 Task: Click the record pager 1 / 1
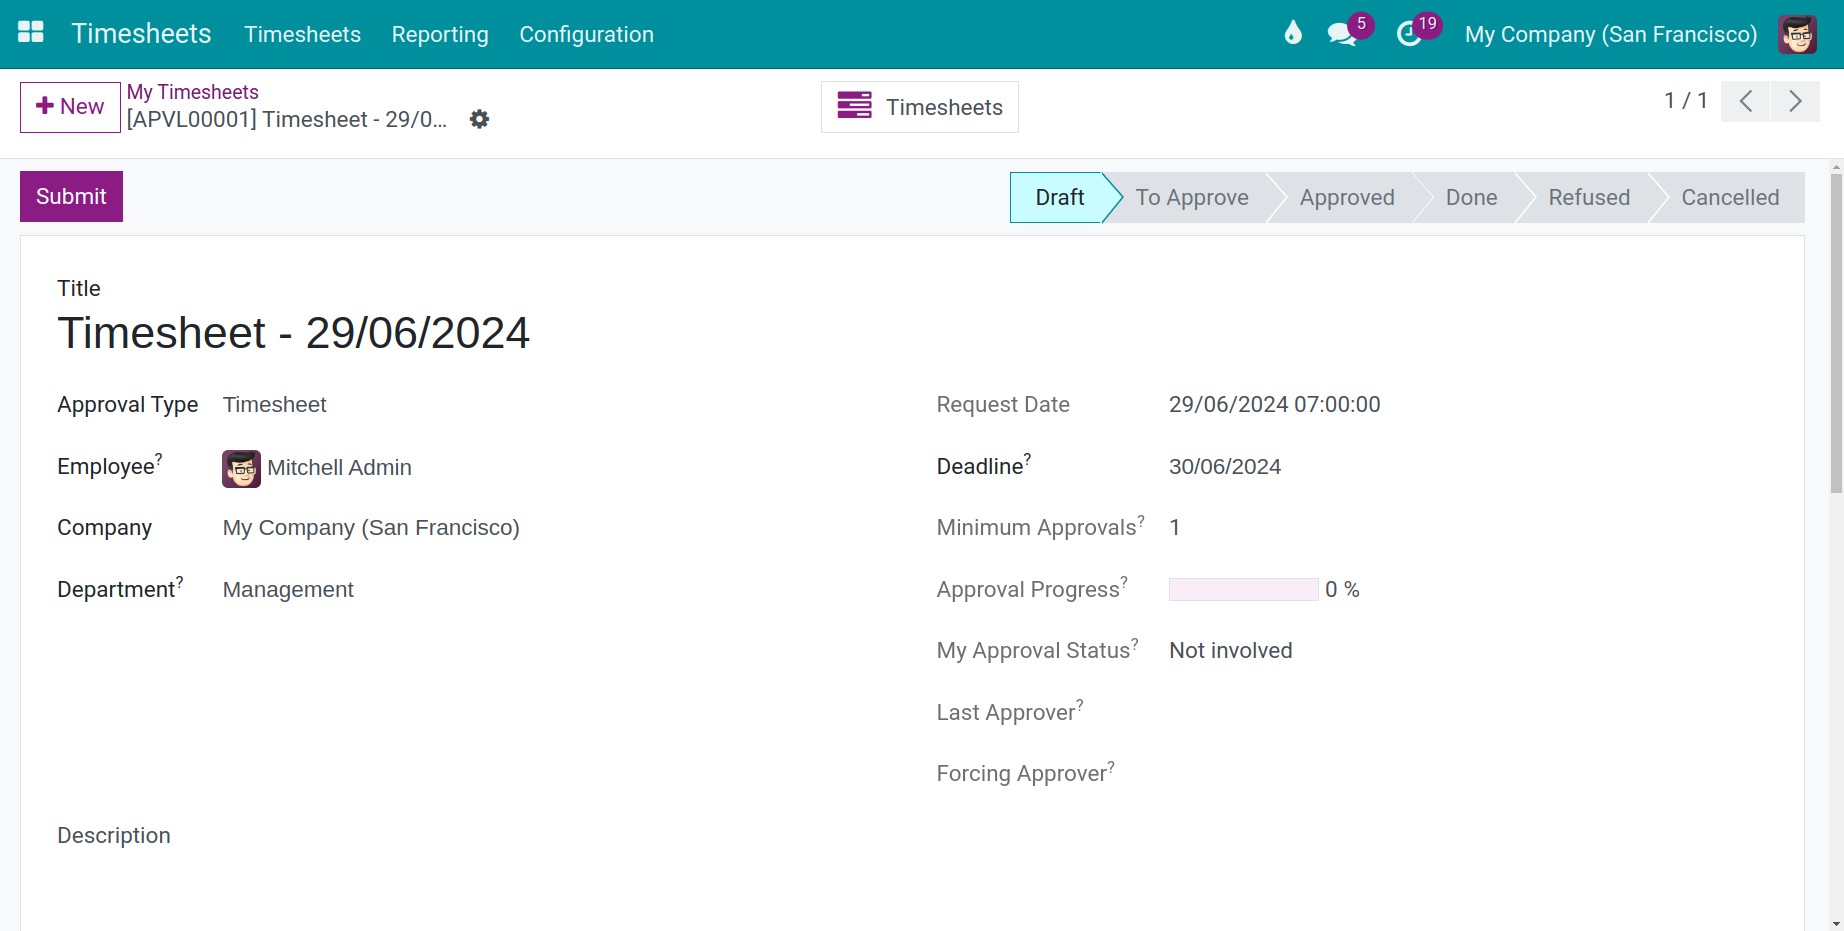click(1685, 101)
